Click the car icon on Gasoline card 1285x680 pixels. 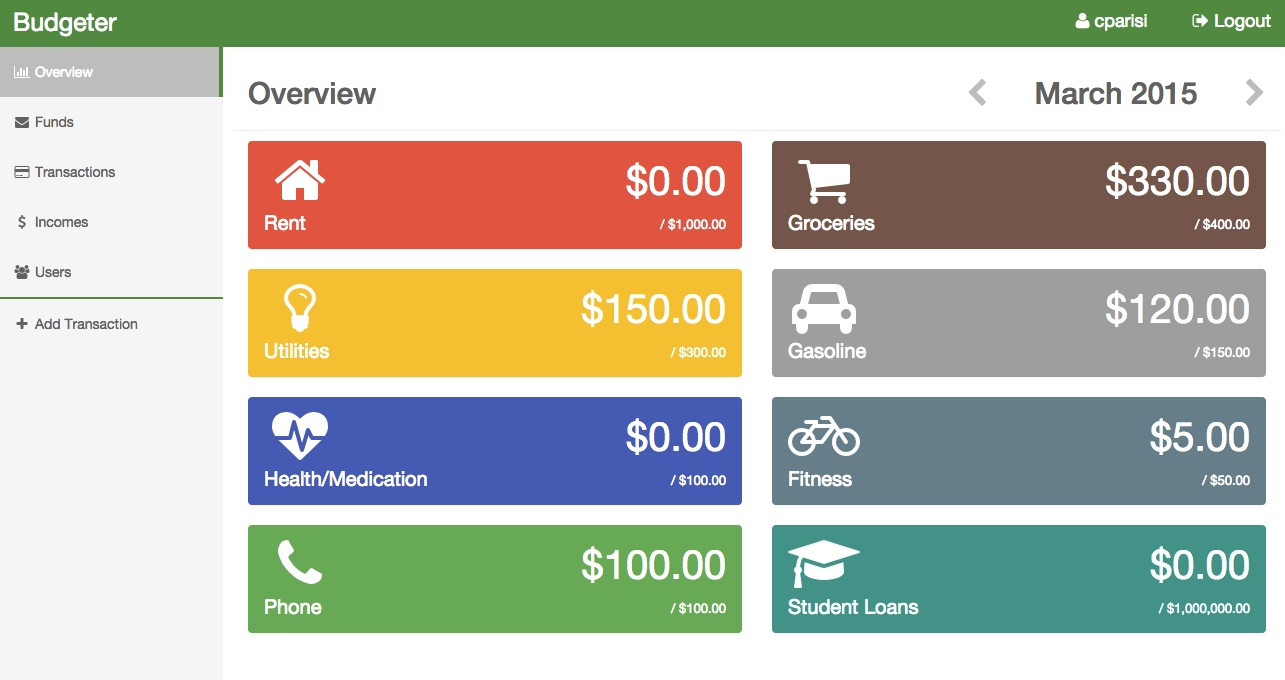pyautogui.click(x=824, y=309)
